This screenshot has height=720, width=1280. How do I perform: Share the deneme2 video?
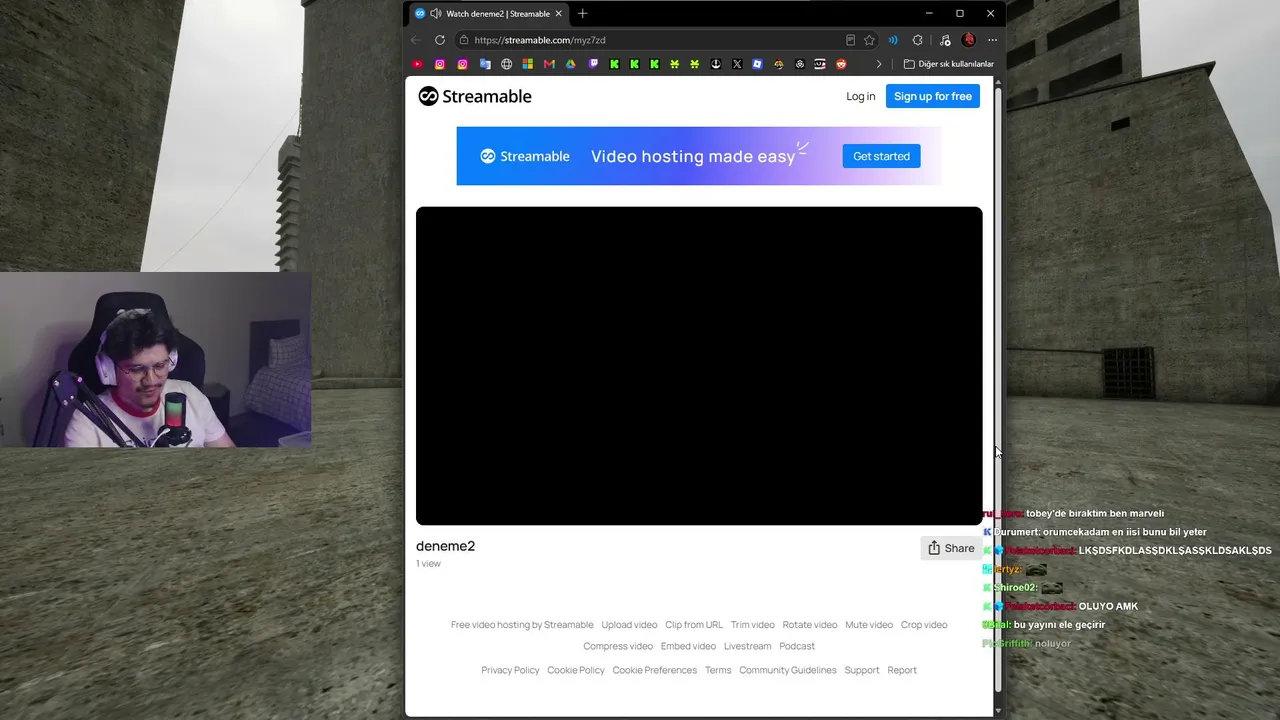point(950,548)
